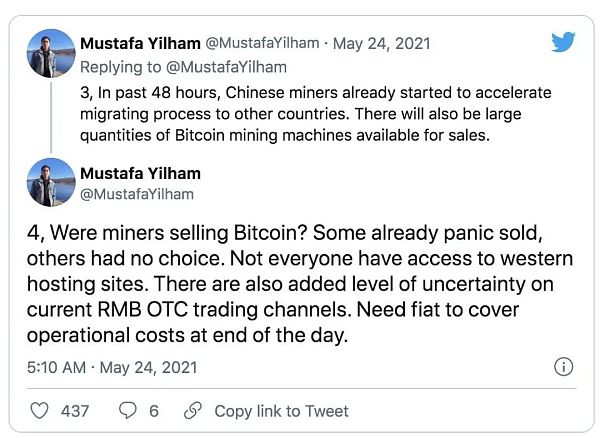Click "Copy link to Tweet"
600x438 pixels.
click(x=281, y=410)
